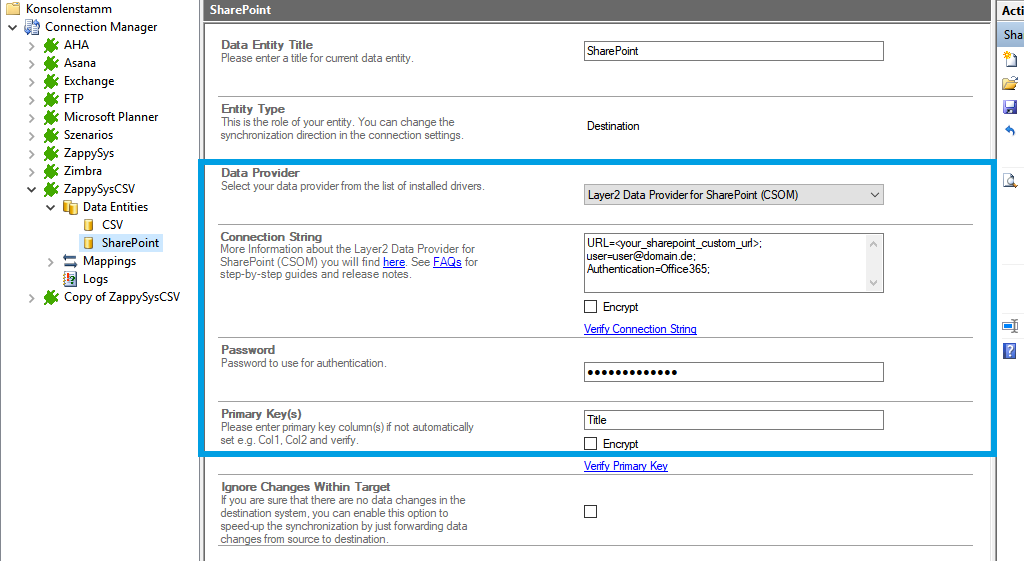Click the Data Entity Title text box
Screen dimensions: 1024x561
click(733, 51)
